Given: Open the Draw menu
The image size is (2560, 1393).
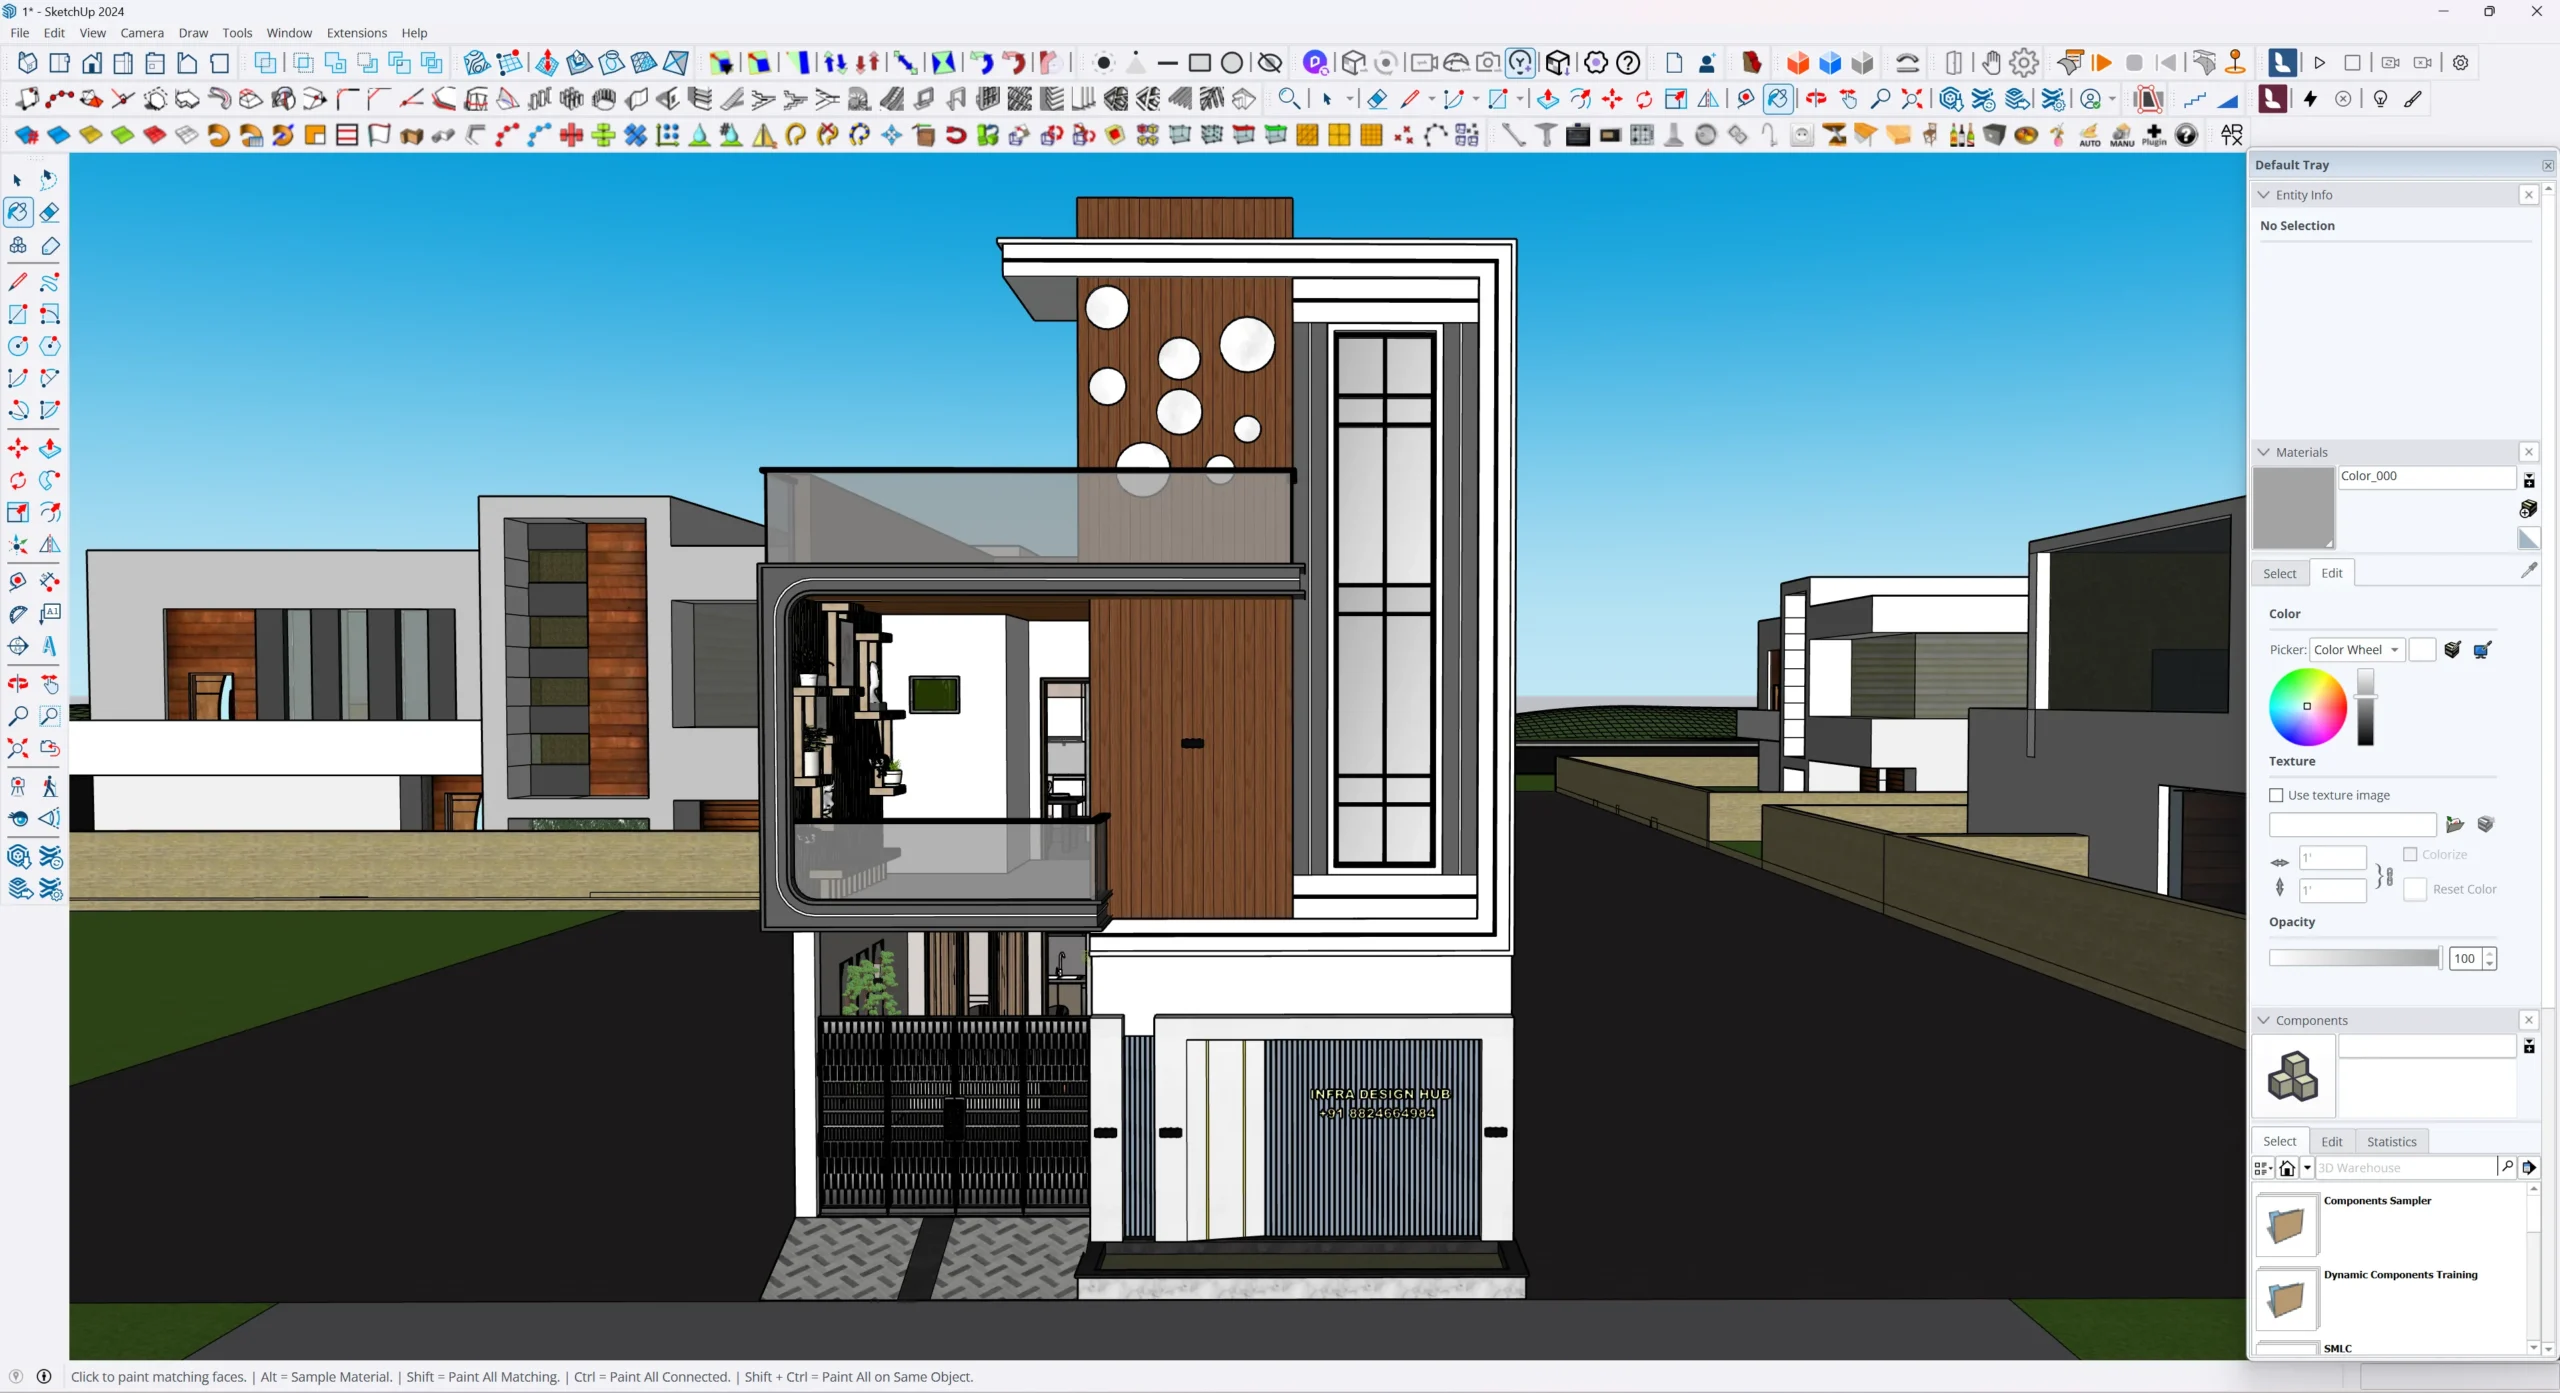Looking at the screenshot, I should tap(193, 33).
